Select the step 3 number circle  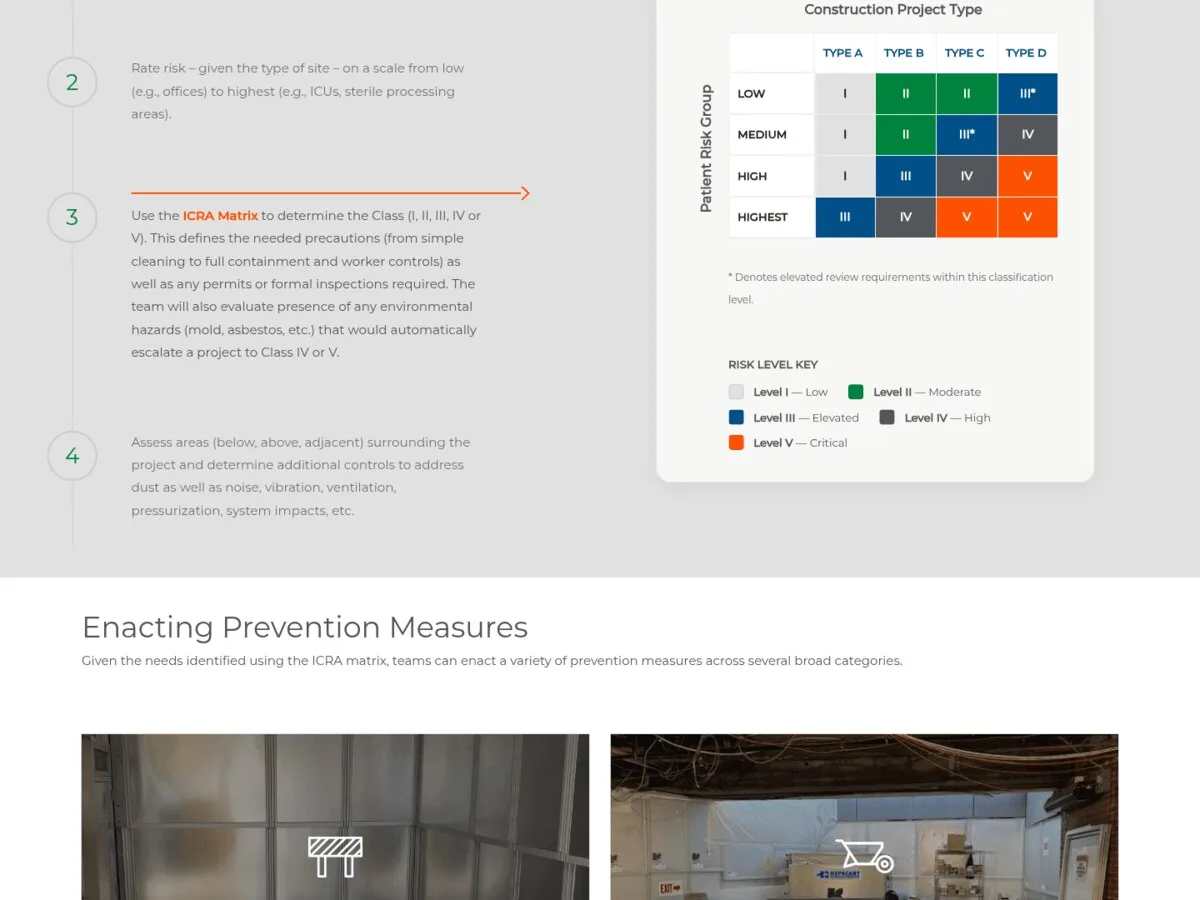point(72,217)
